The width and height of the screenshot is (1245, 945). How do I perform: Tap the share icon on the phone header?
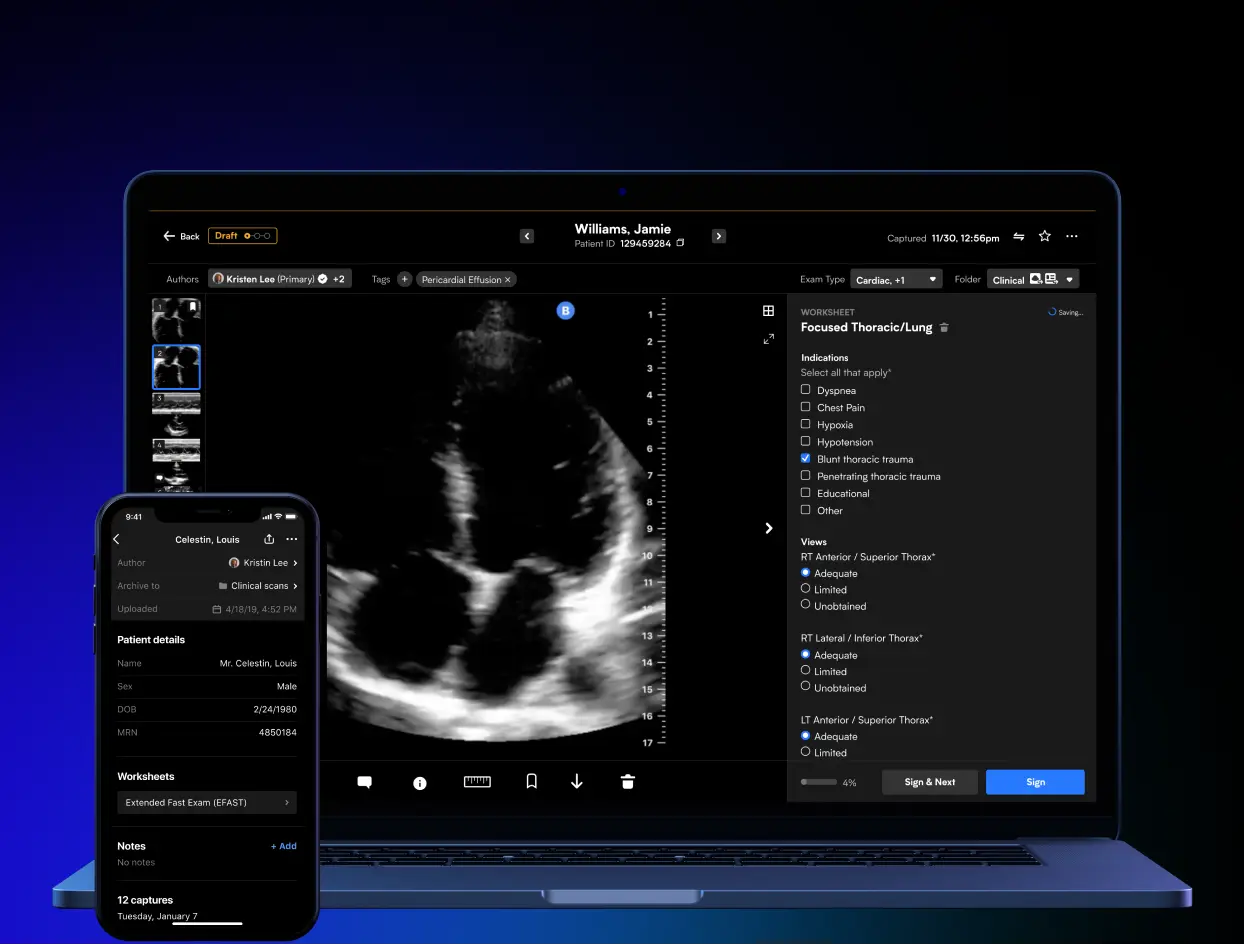[269, 539]
